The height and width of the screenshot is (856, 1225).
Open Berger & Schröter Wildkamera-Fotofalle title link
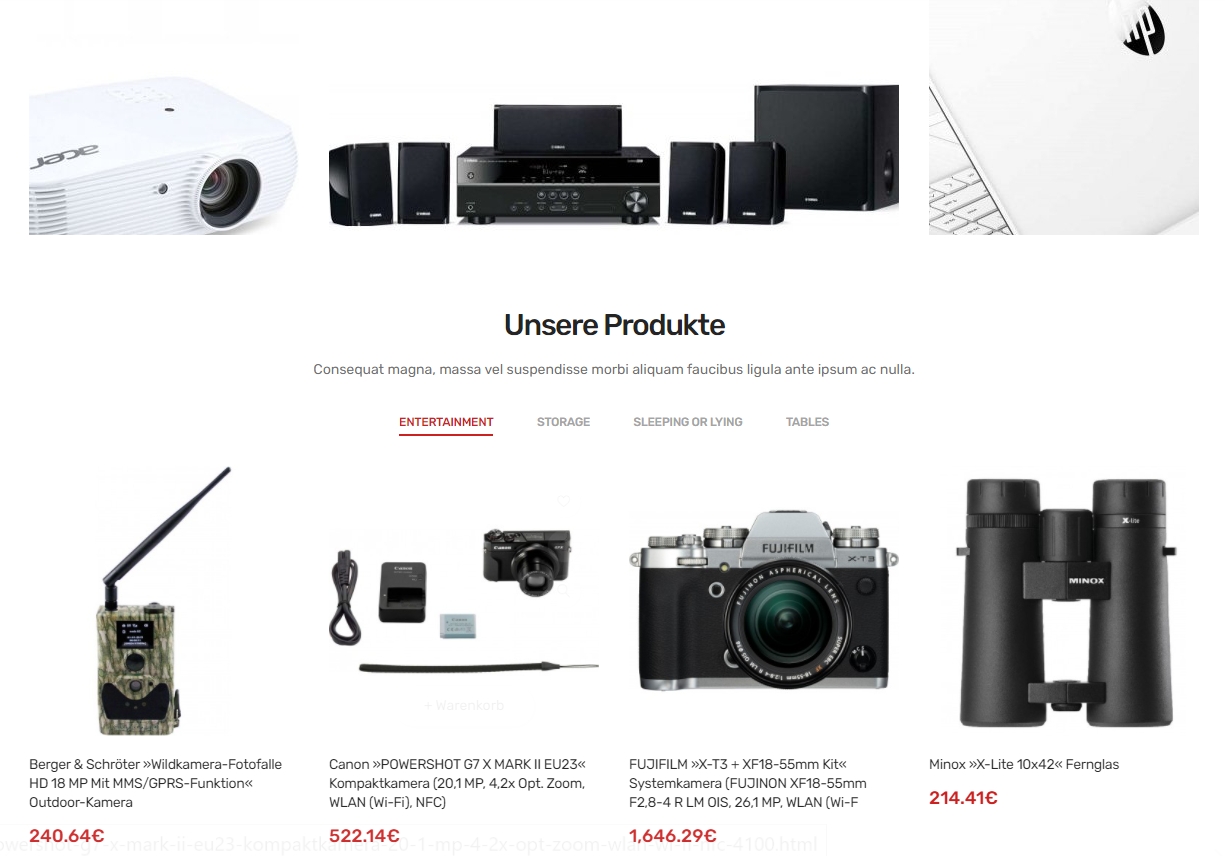click(x=156, y=783)
